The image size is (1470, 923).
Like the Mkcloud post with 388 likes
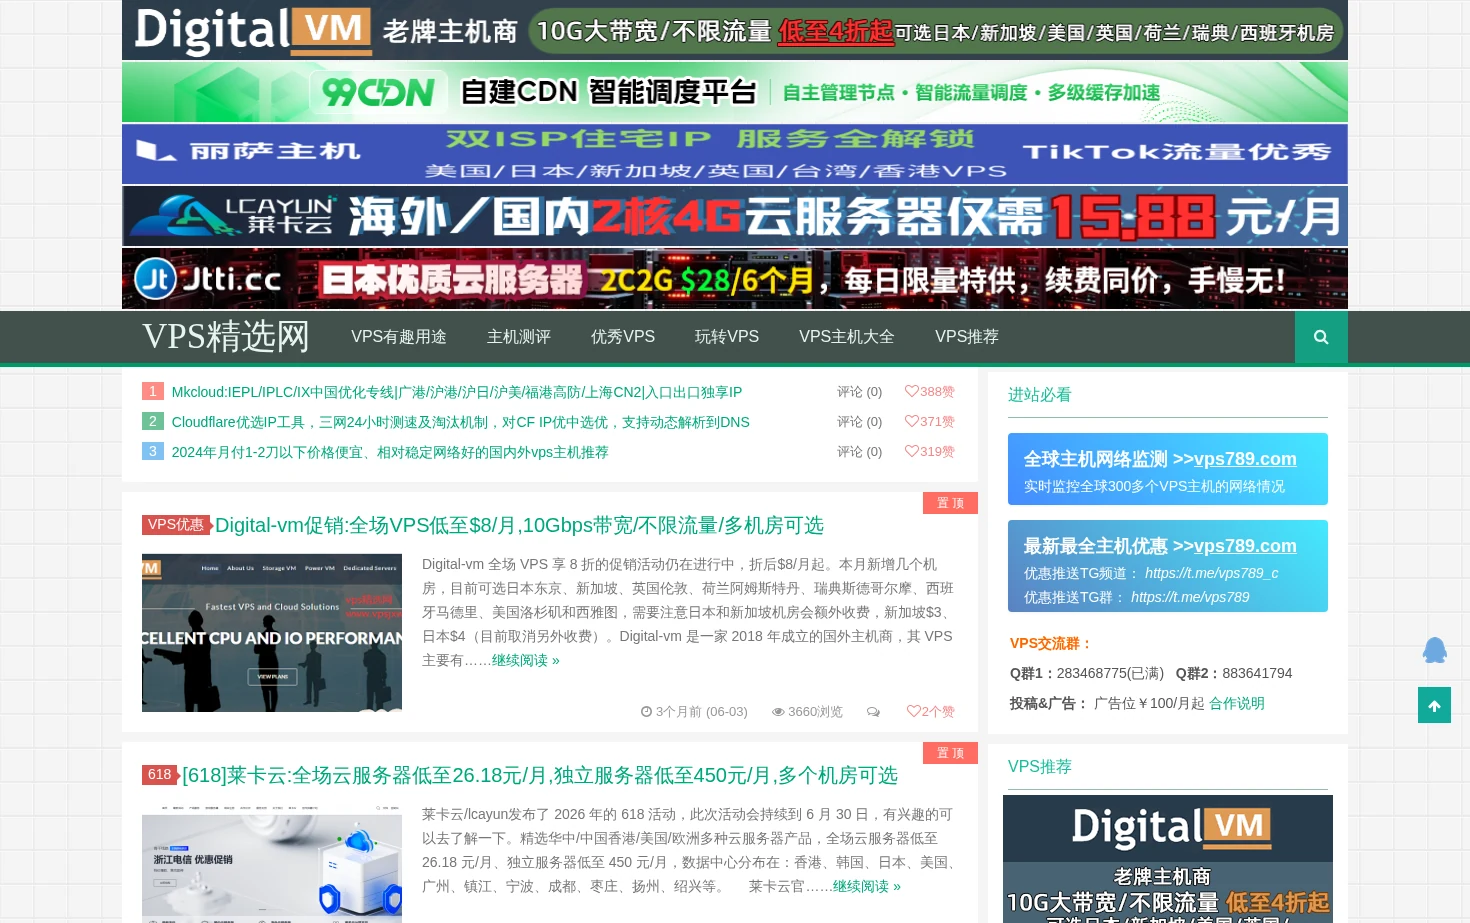click(929, 392)
